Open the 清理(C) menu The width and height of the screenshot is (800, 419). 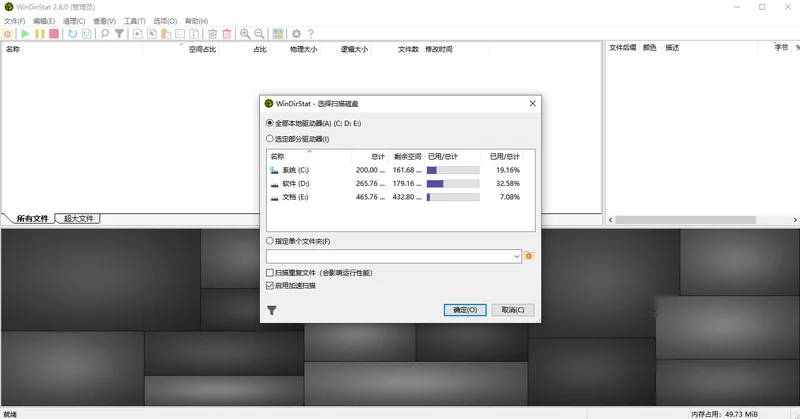(74, 21)
